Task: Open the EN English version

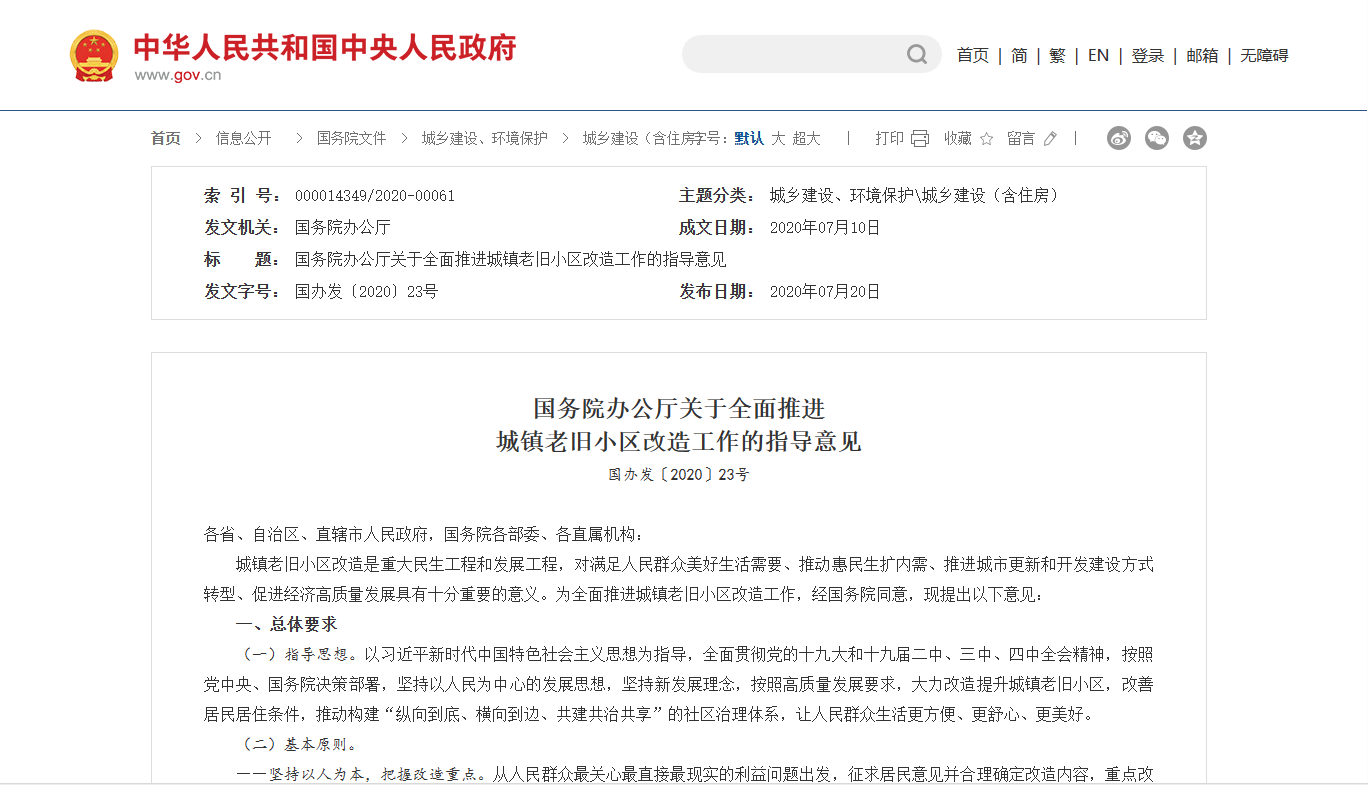Action: (1098, 56)
